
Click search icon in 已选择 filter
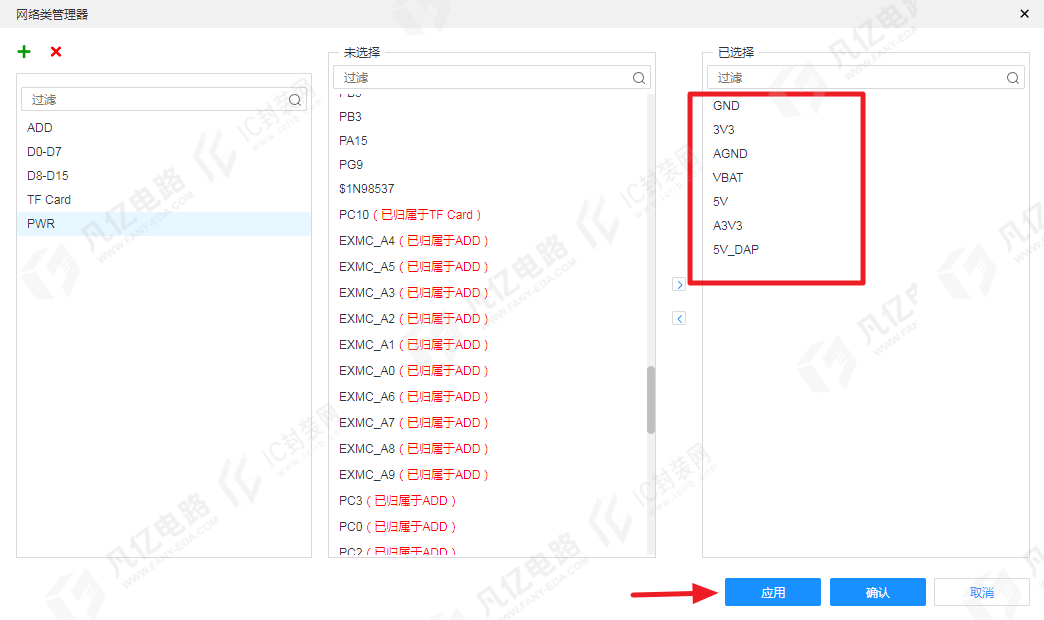pyautogui.click(x=1013, y=78)
